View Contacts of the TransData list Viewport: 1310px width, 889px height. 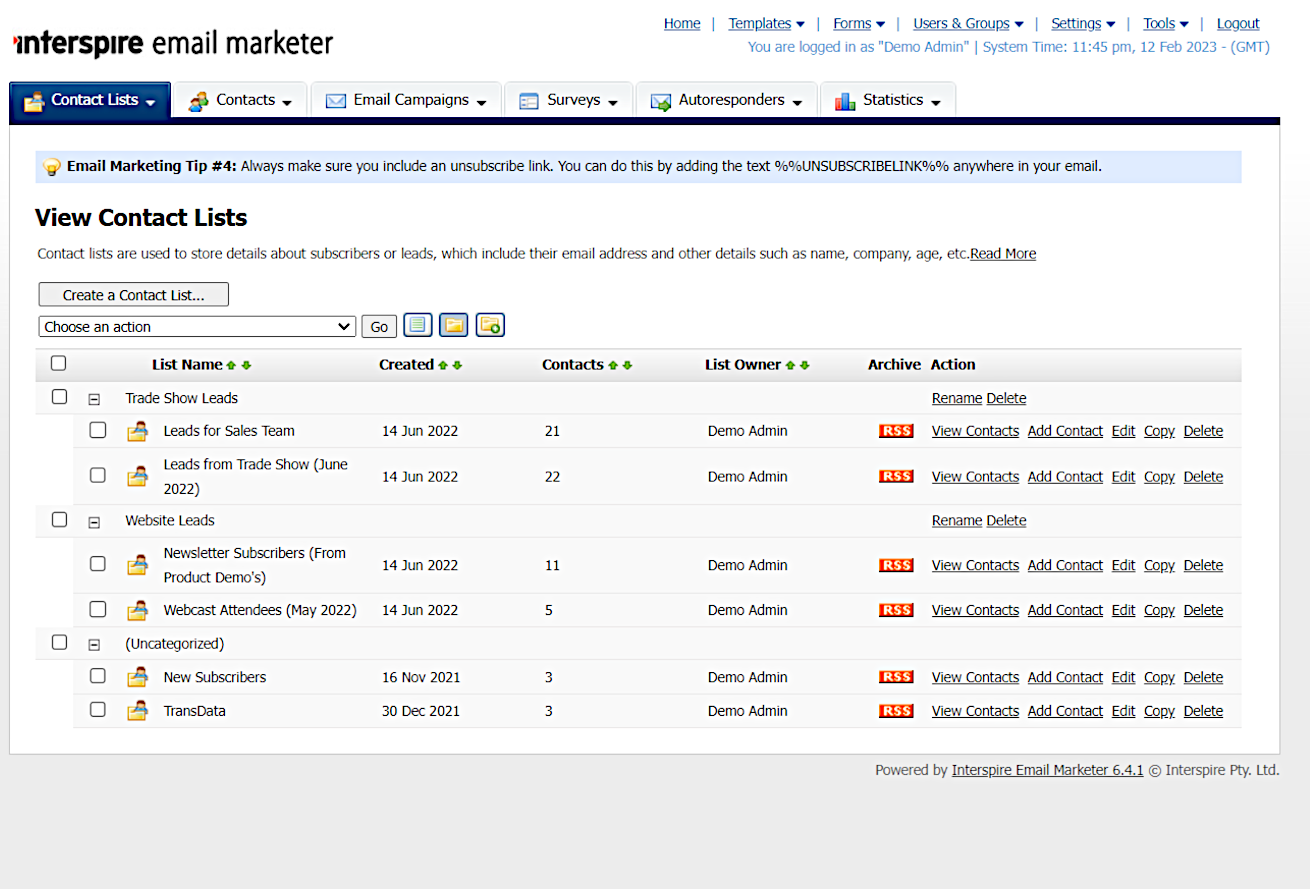point(975,711)
